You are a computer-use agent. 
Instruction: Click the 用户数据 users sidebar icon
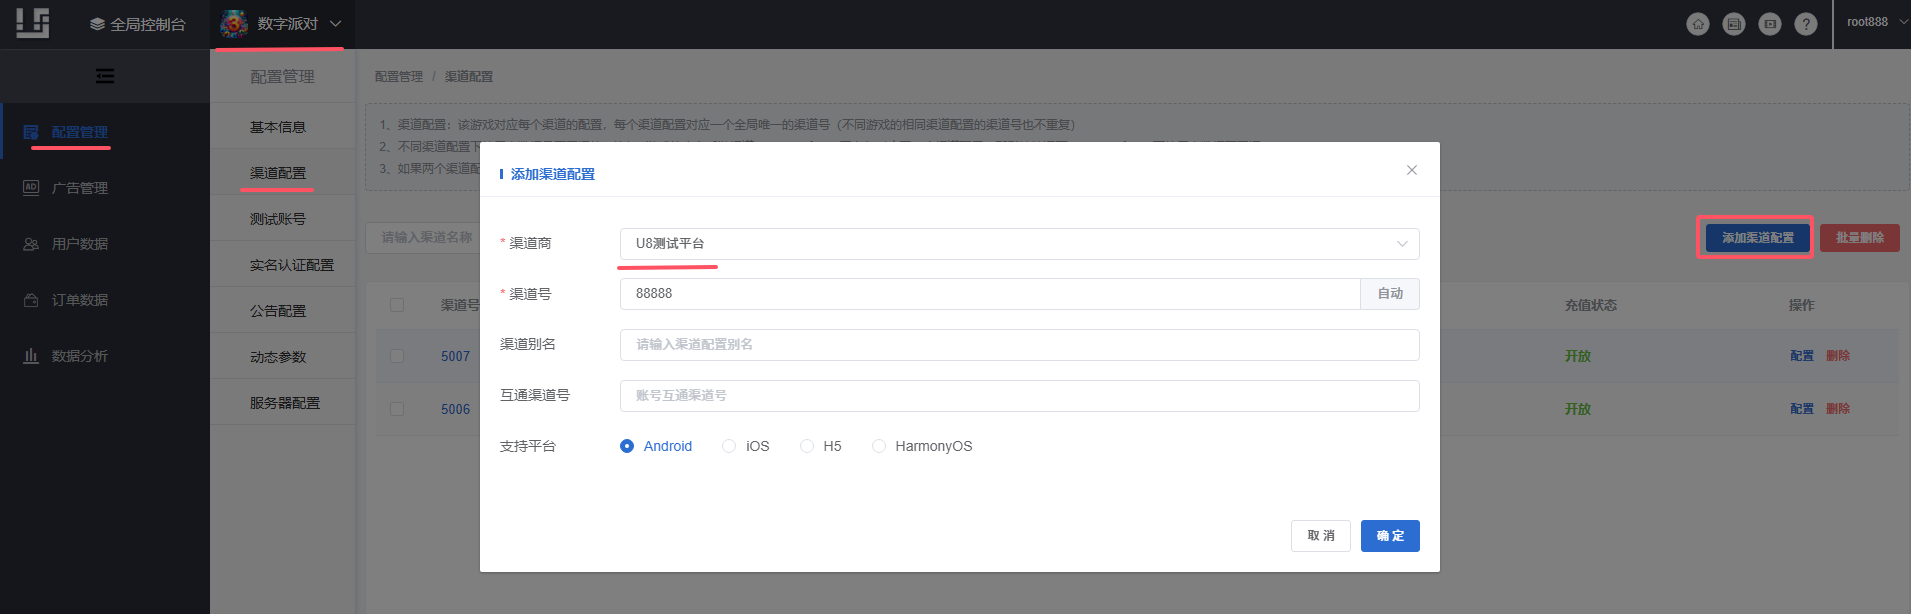coord(31,244)
